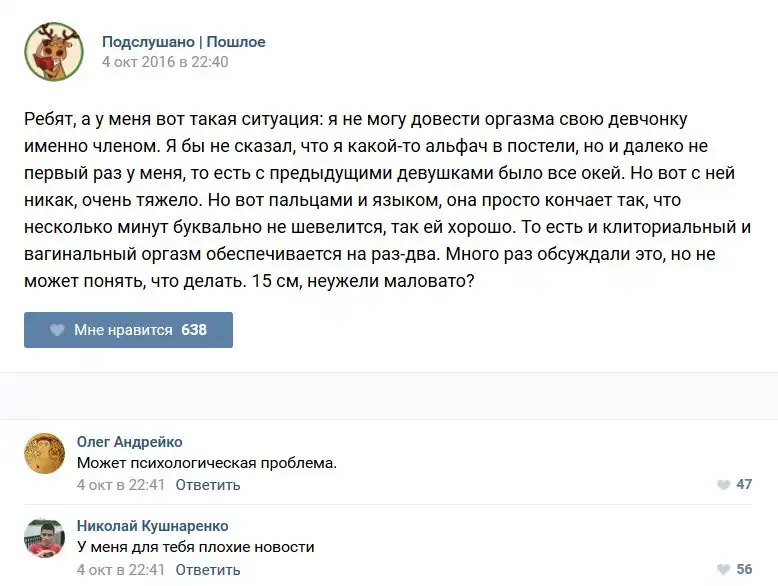The width and height of the screenshot is (778, 586).
Task: Click the 638 count on like button
Action: pyautogui.click(x=194, y=330)
